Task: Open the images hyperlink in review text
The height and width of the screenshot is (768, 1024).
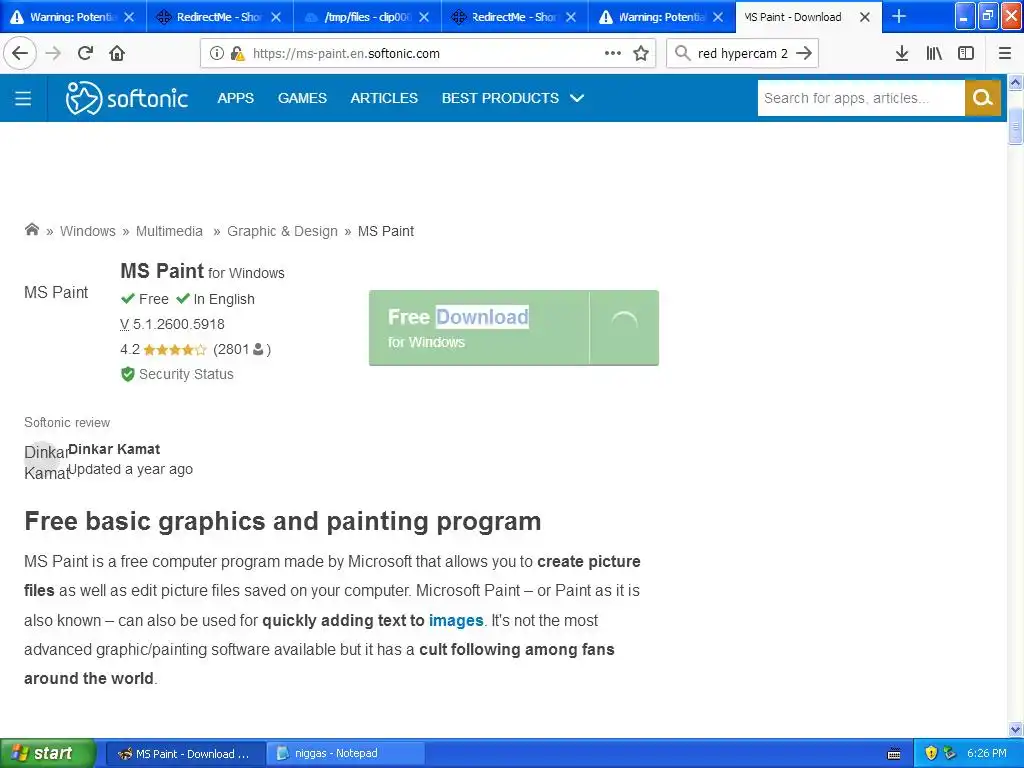Action: tap(456, 620)
